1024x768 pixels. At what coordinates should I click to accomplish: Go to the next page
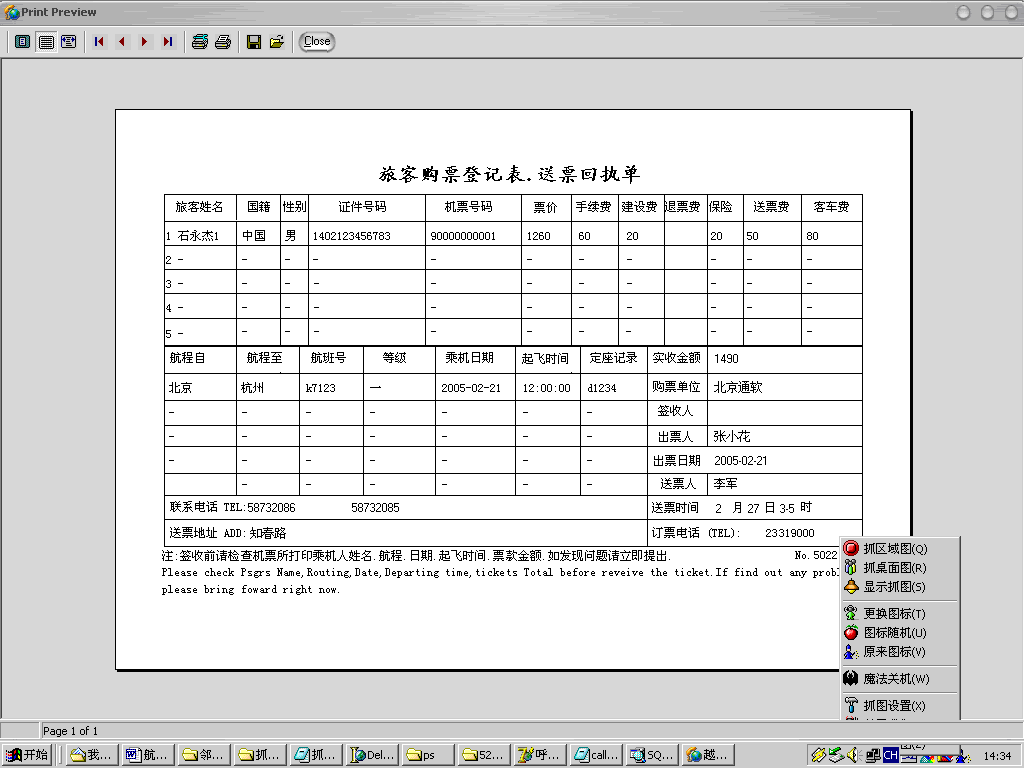(x=144, y=42)
